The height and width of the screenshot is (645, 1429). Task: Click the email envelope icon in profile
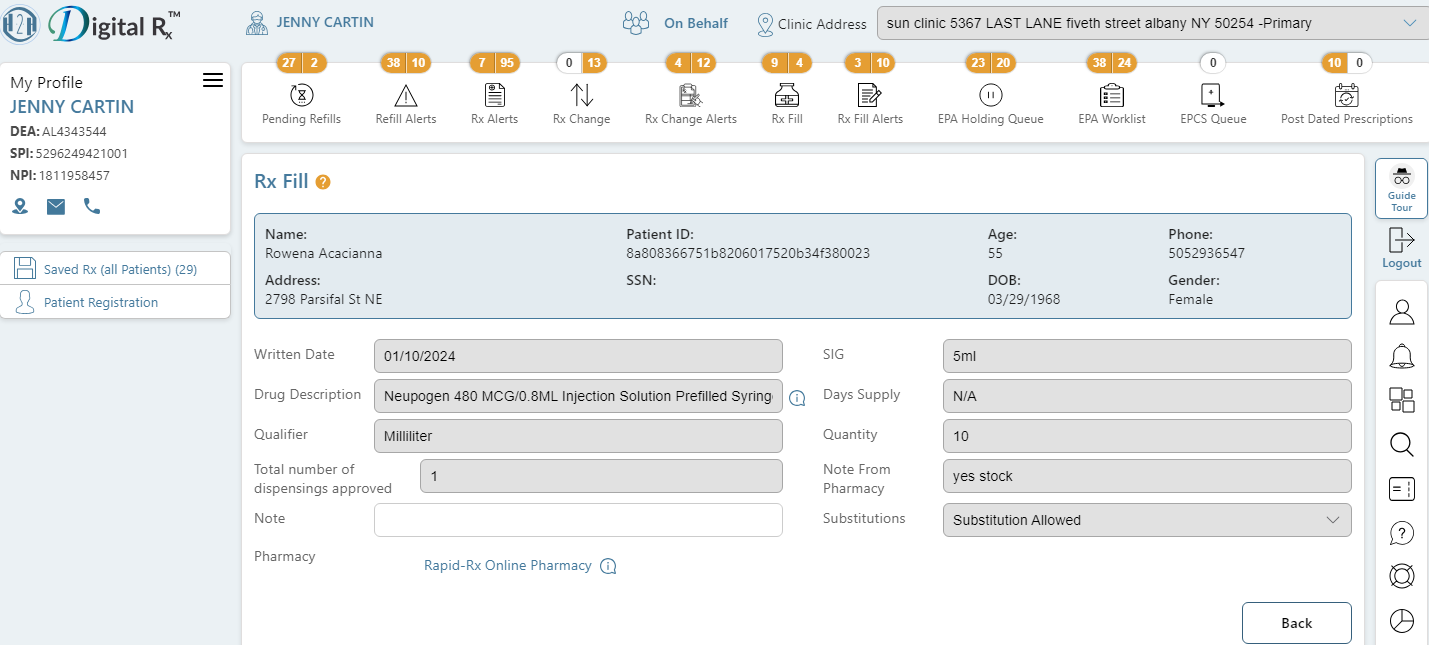click(56, 207)
